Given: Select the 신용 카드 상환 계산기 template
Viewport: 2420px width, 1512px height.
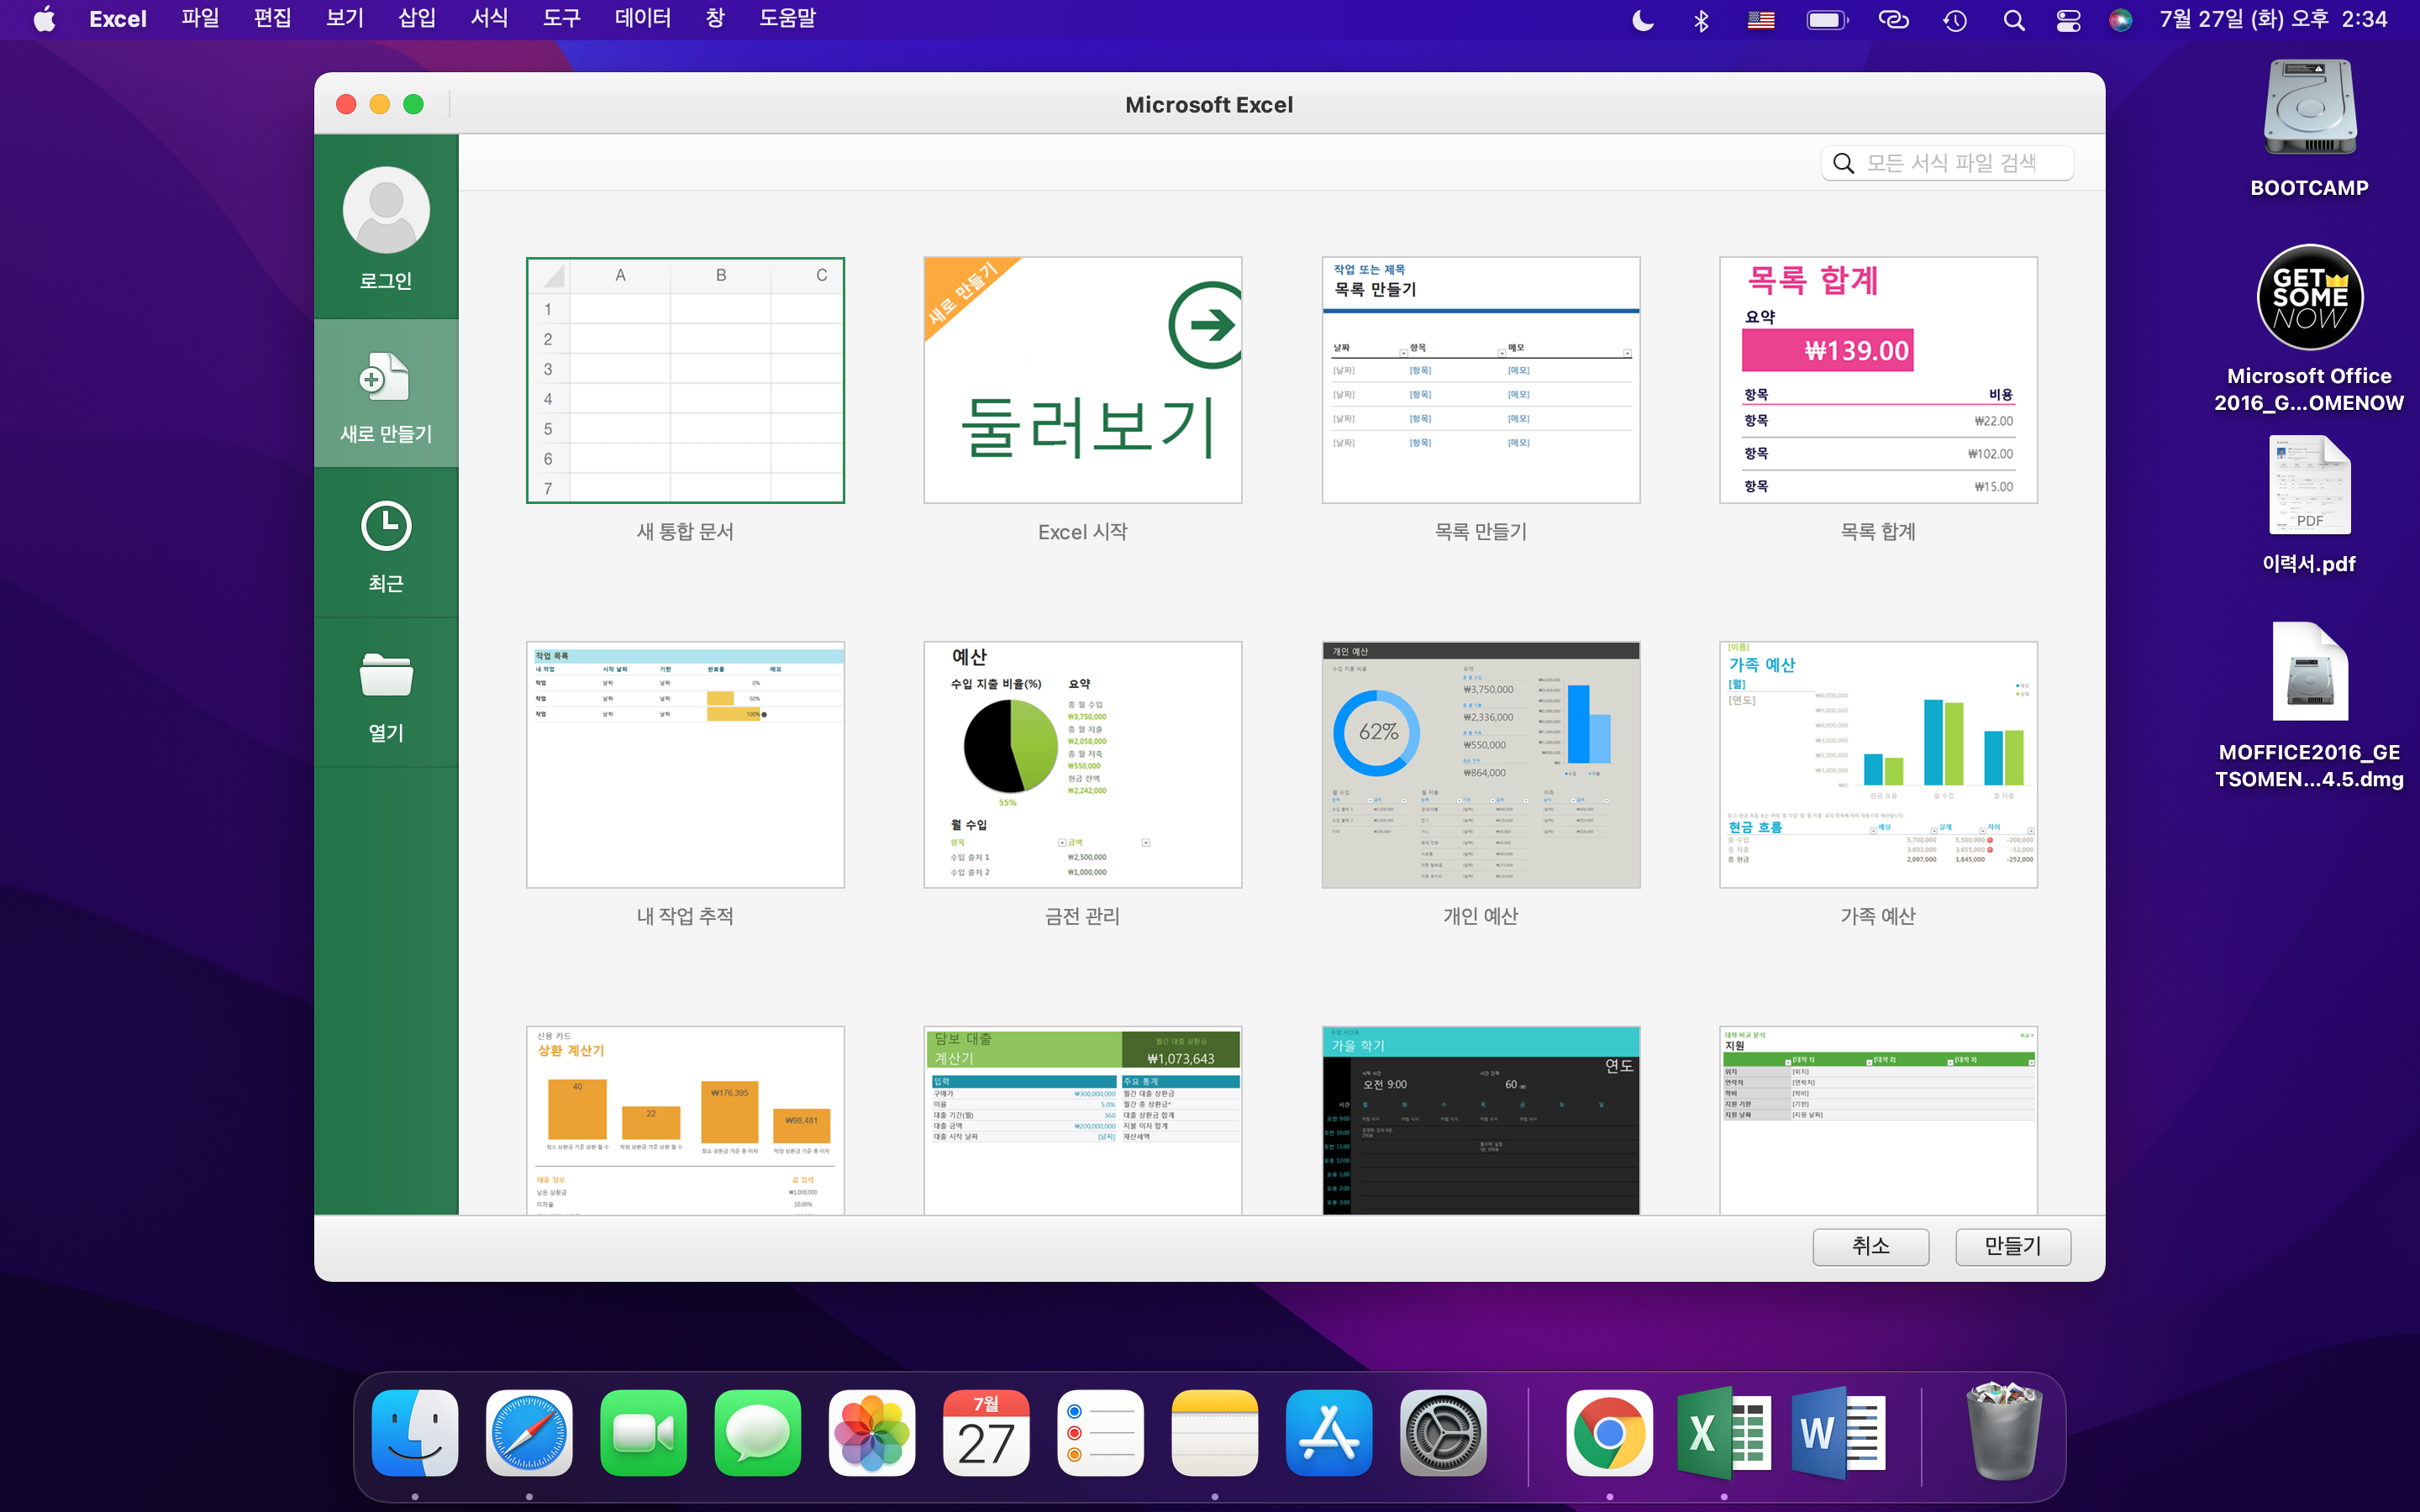Looking at the screenshot, I should (685, 1120).
